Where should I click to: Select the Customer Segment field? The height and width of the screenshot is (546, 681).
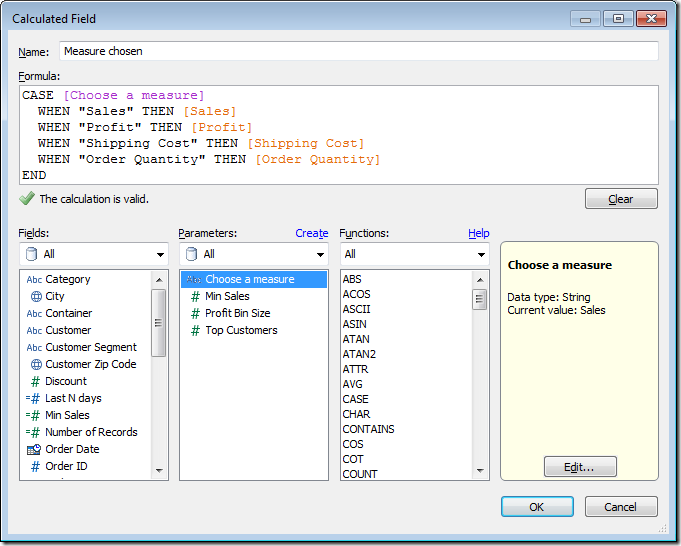pos(91,347)
